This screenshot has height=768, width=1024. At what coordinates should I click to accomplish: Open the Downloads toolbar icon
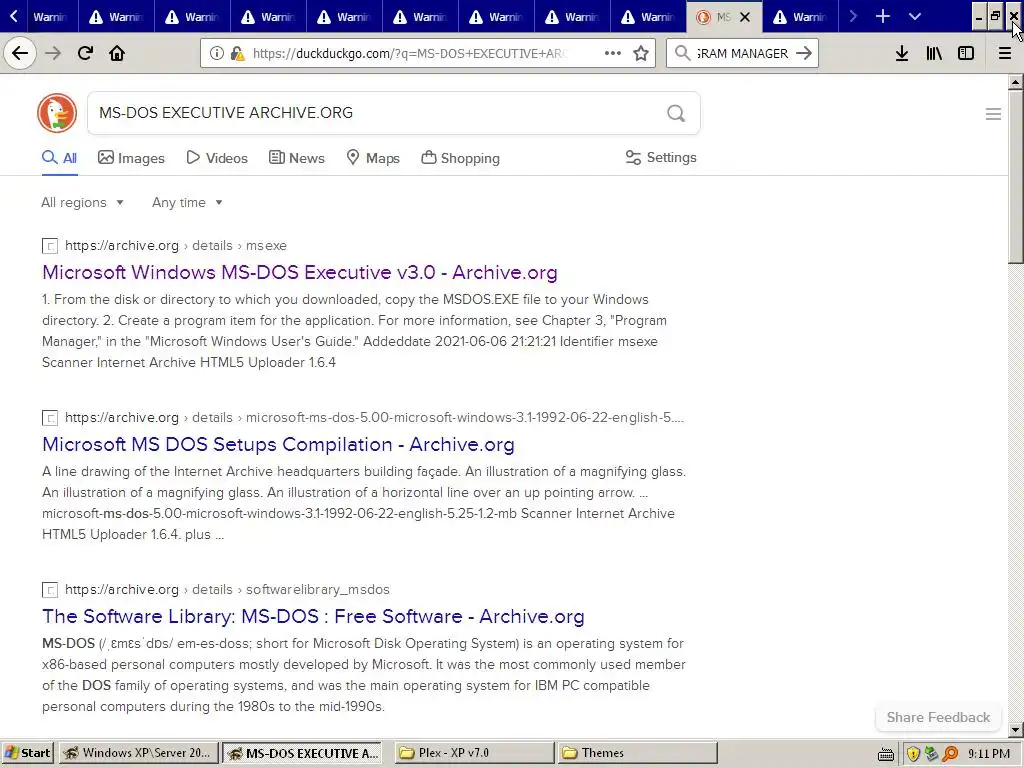point(902,53)
